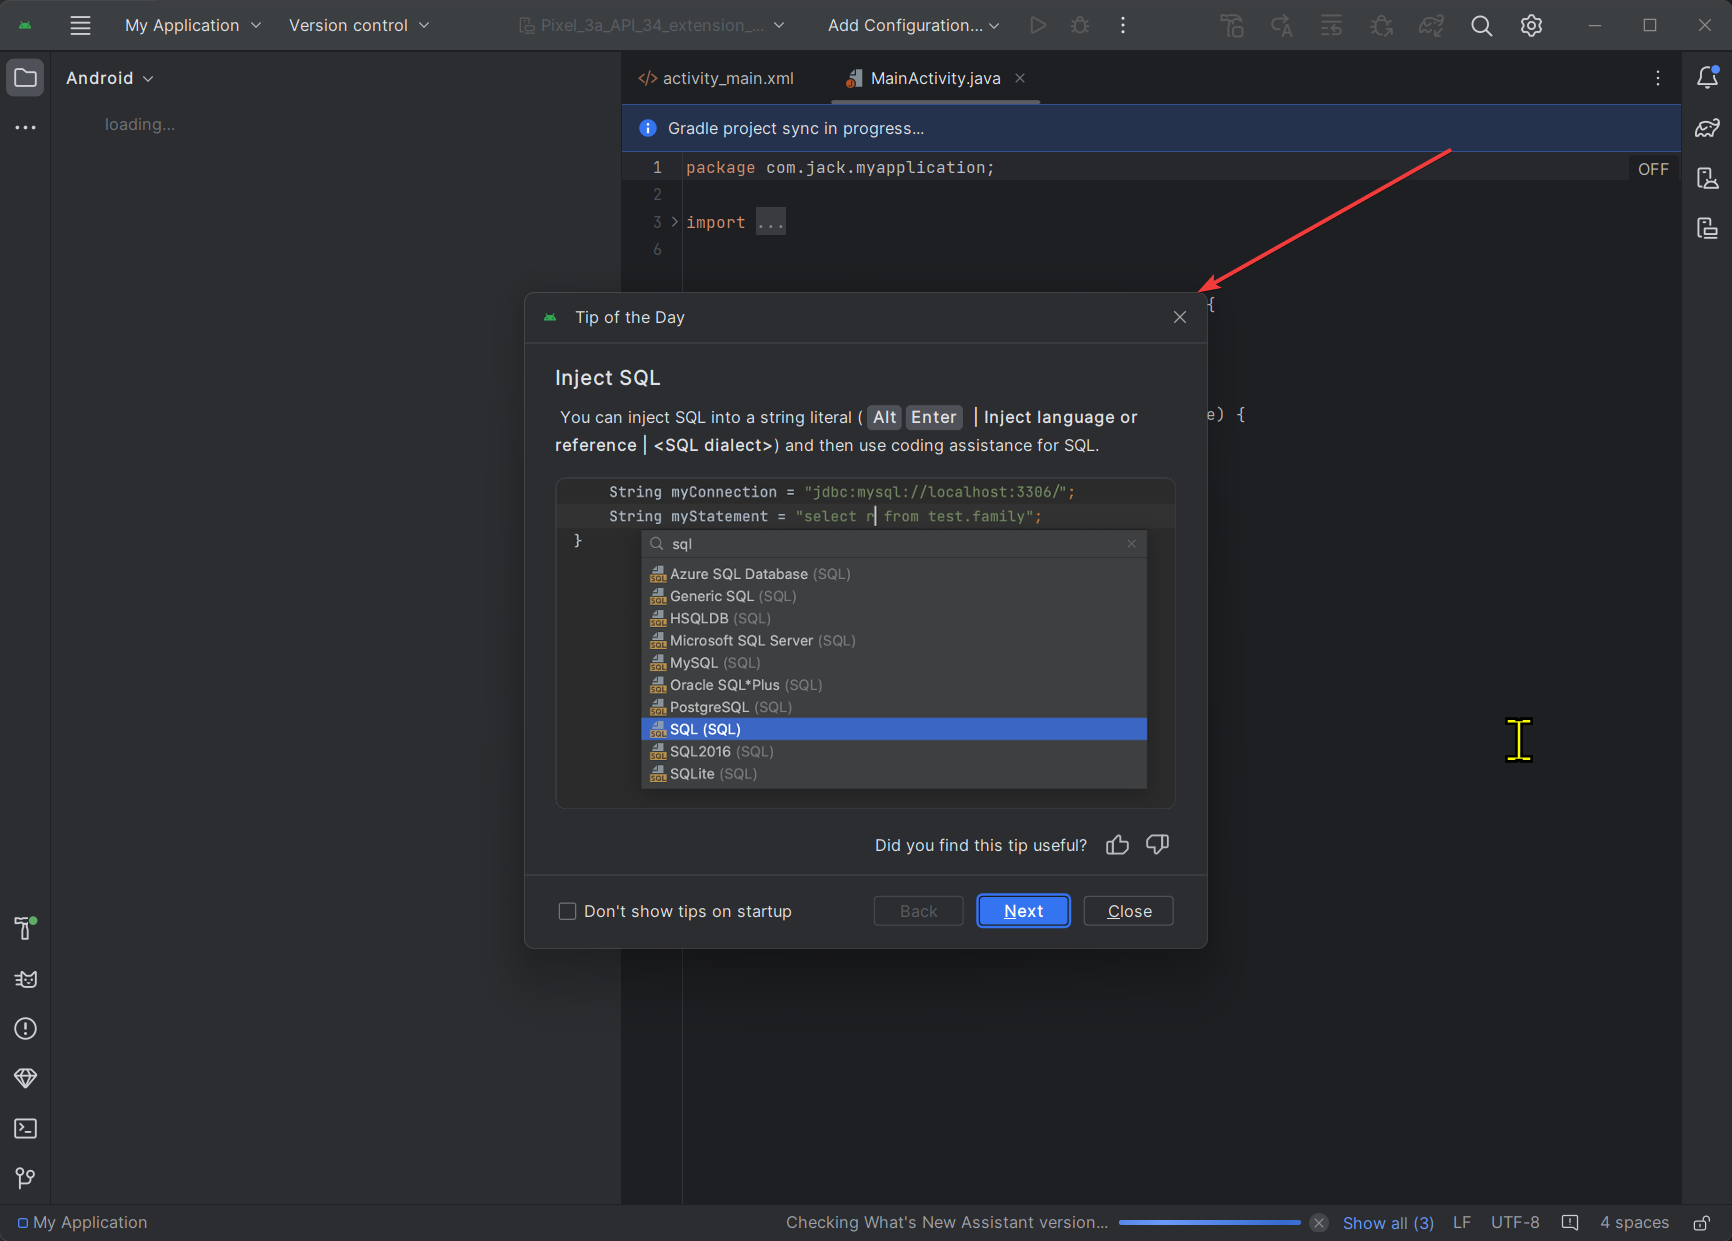Viewport: 1732px width, 1241px height.
Task: Switch to activity_main.xml tab
Action: [x=716, y=78]
